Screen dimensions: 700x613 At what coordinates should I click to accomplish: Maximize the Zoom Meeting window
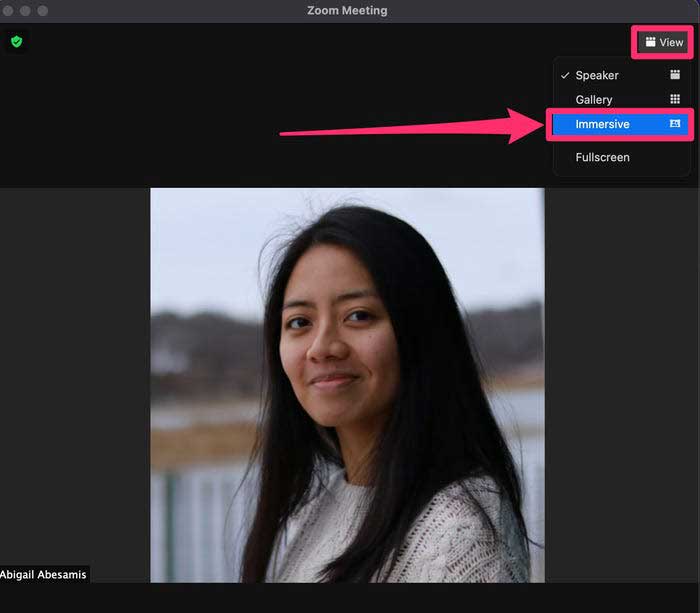point(43,10)
